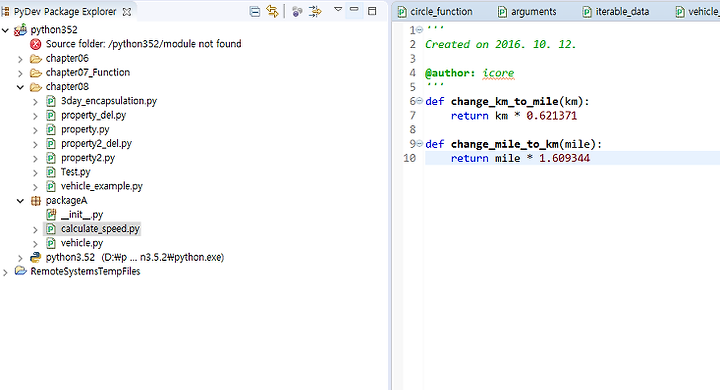This screenshot has width=720, height=390.
Task: Toggle Link with Editor arrows icon
Action: [x=272, y=11]
